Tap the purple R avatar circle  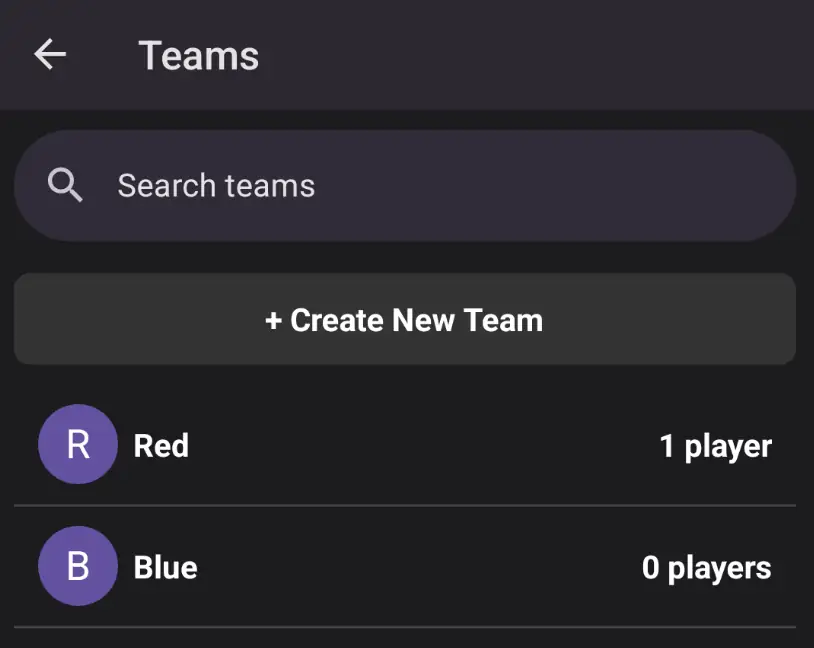pyautogui.click(x=78, y=445)
